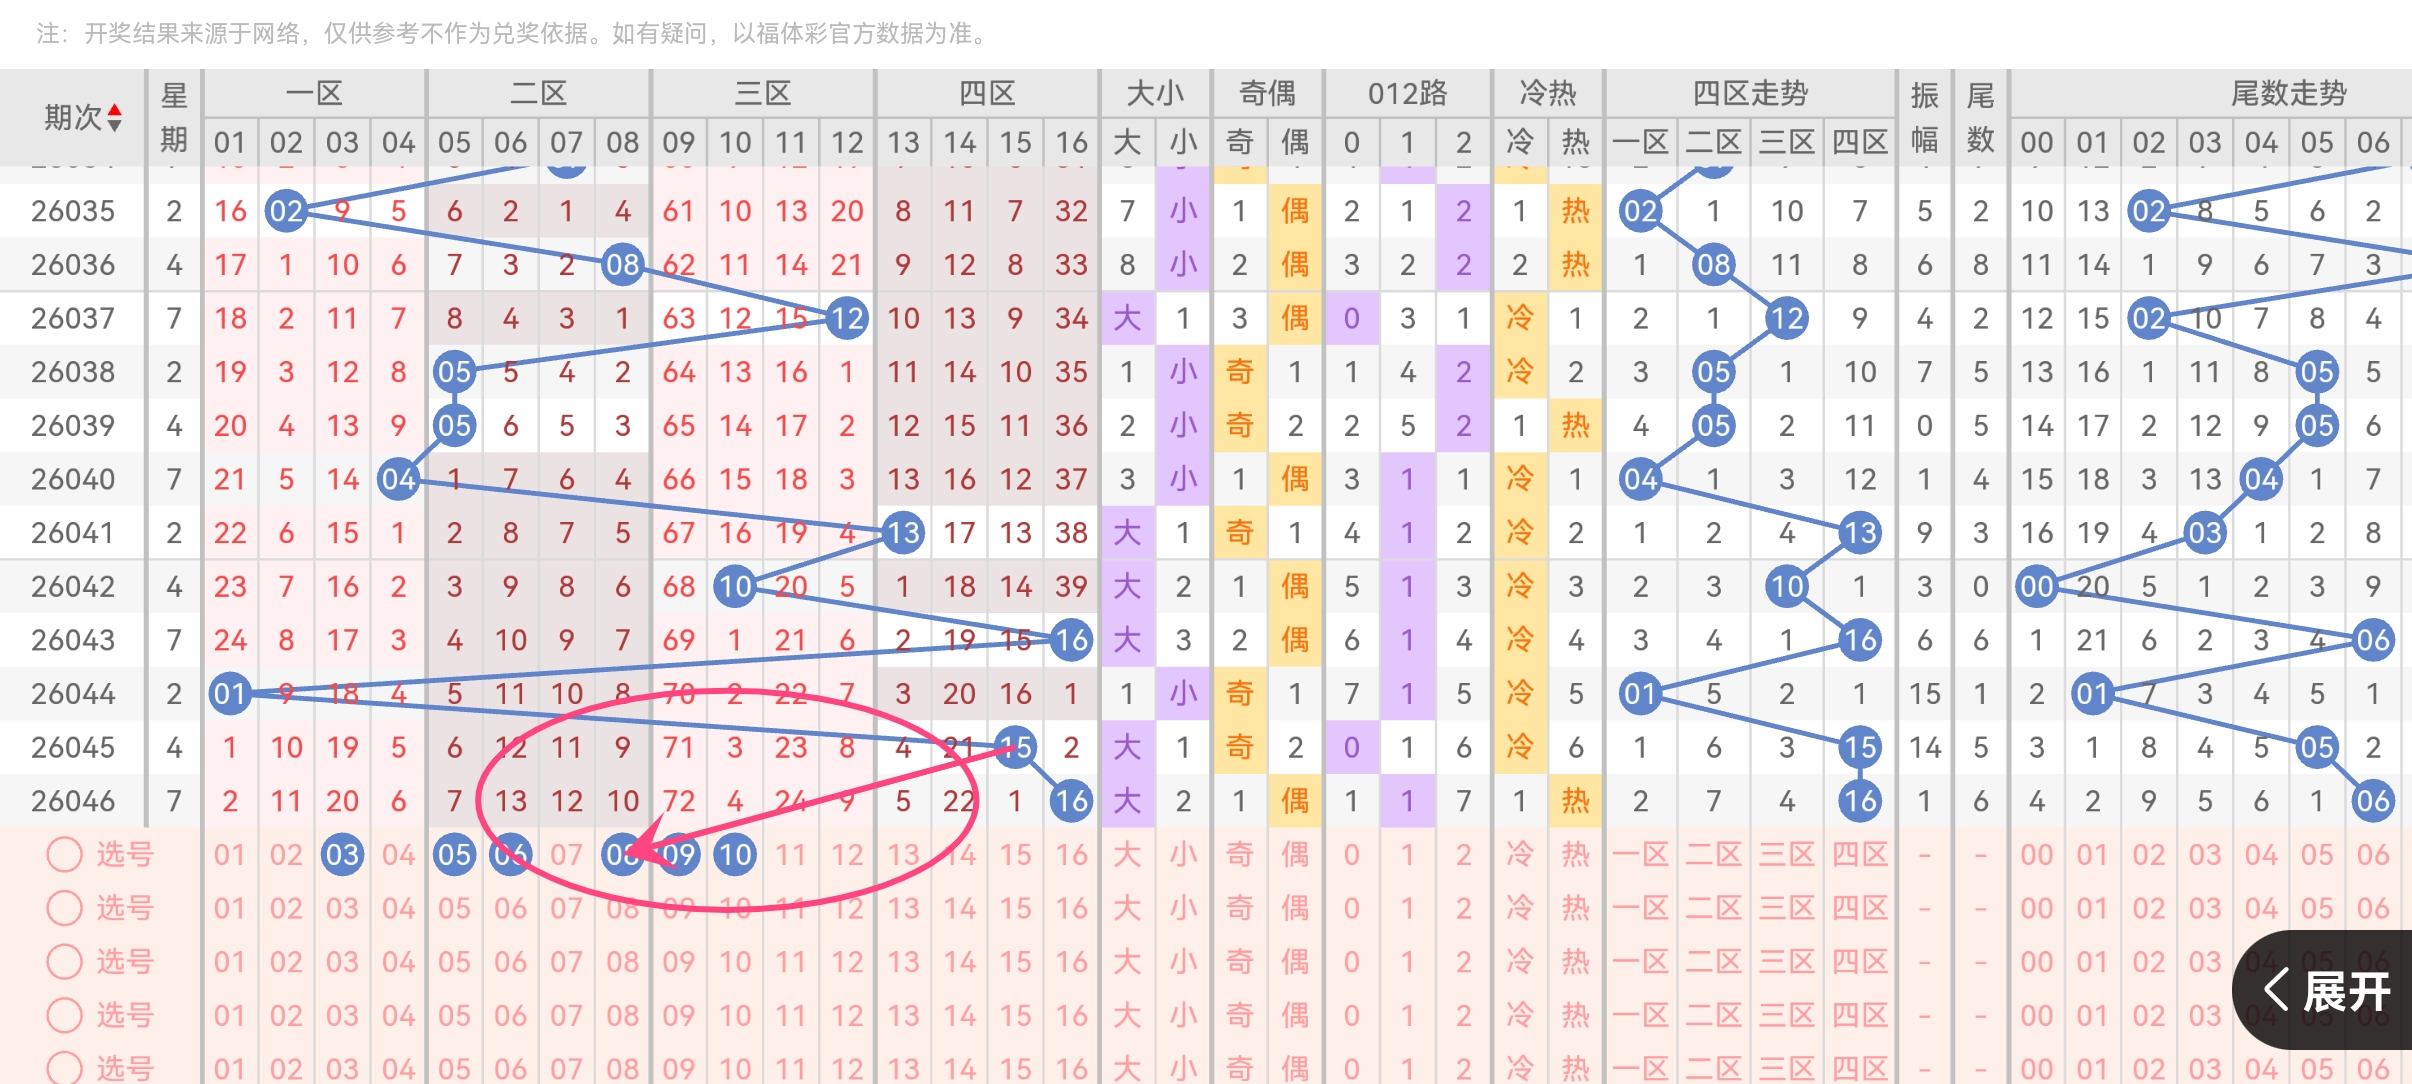Click the circled 02 marker in row 26035

point(287,211)
